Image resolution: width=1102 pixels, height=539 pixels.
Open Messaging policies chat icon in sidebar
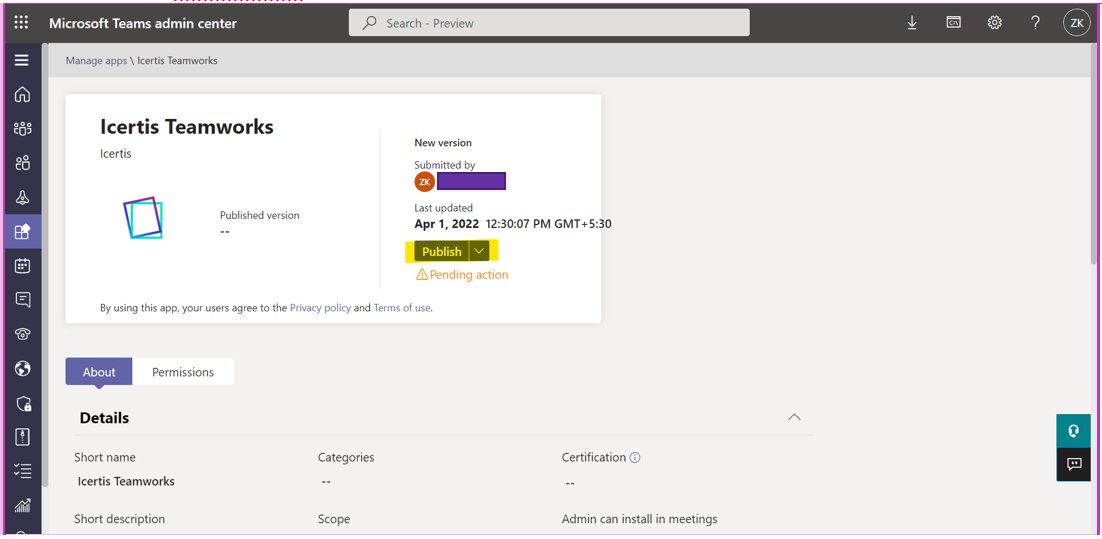point(22,300)
